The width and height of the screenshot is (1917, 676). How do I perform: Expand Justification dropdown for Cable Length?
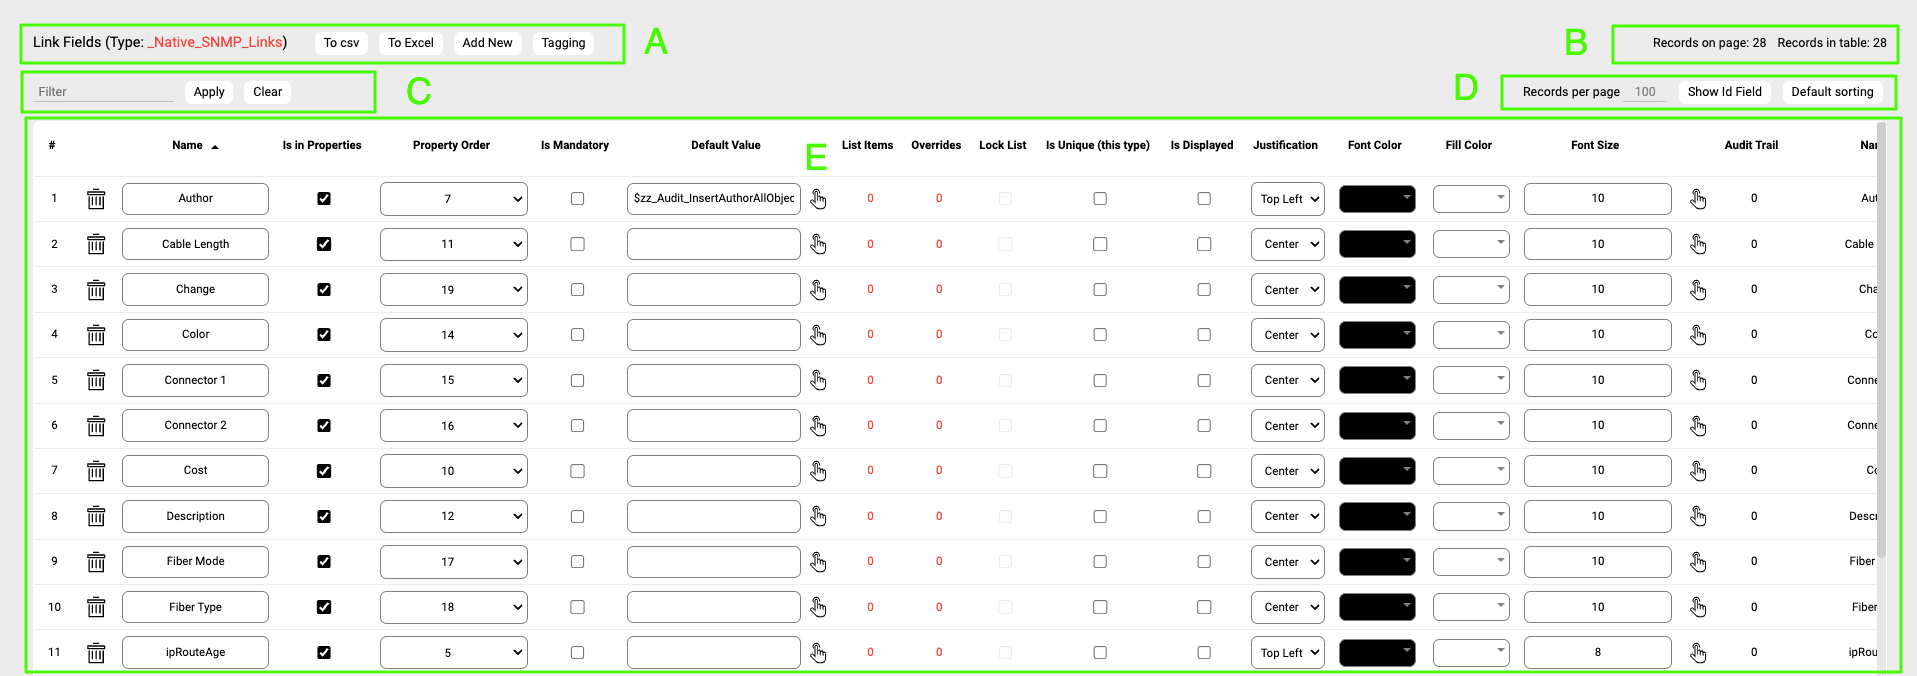pyautogui.click(x=1287, y=244)
